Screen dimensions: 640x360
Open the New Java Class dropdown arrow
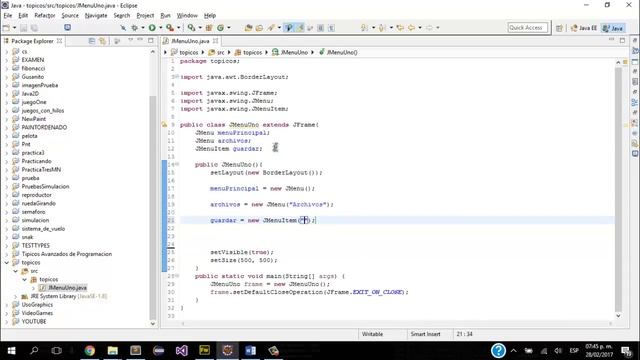[229, 28]
